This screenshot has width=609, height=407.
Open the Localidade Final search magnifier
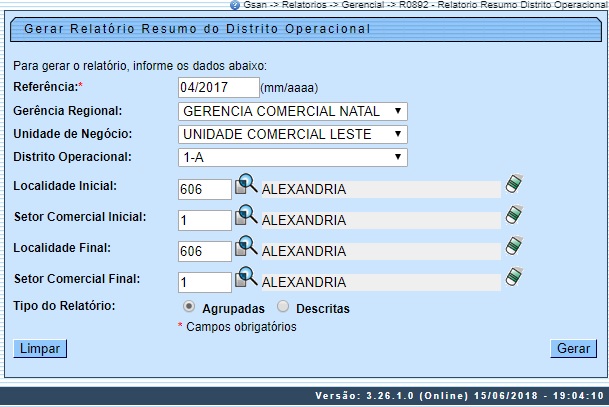point(246,248)
